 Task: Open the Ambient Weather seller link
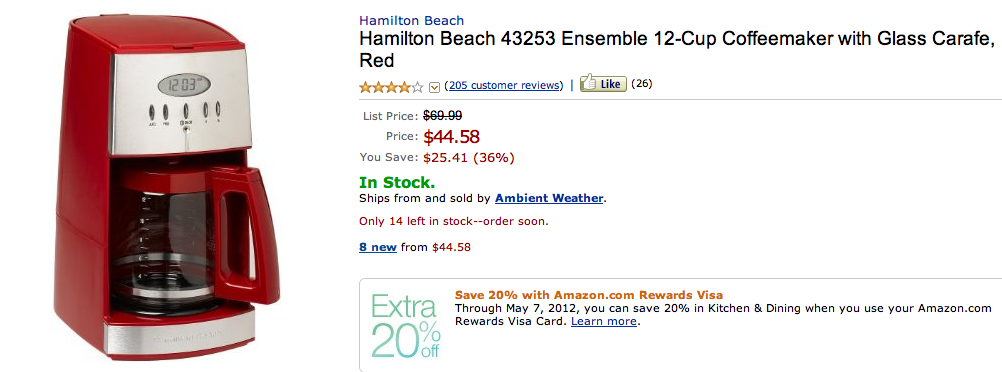pos(549,198)
